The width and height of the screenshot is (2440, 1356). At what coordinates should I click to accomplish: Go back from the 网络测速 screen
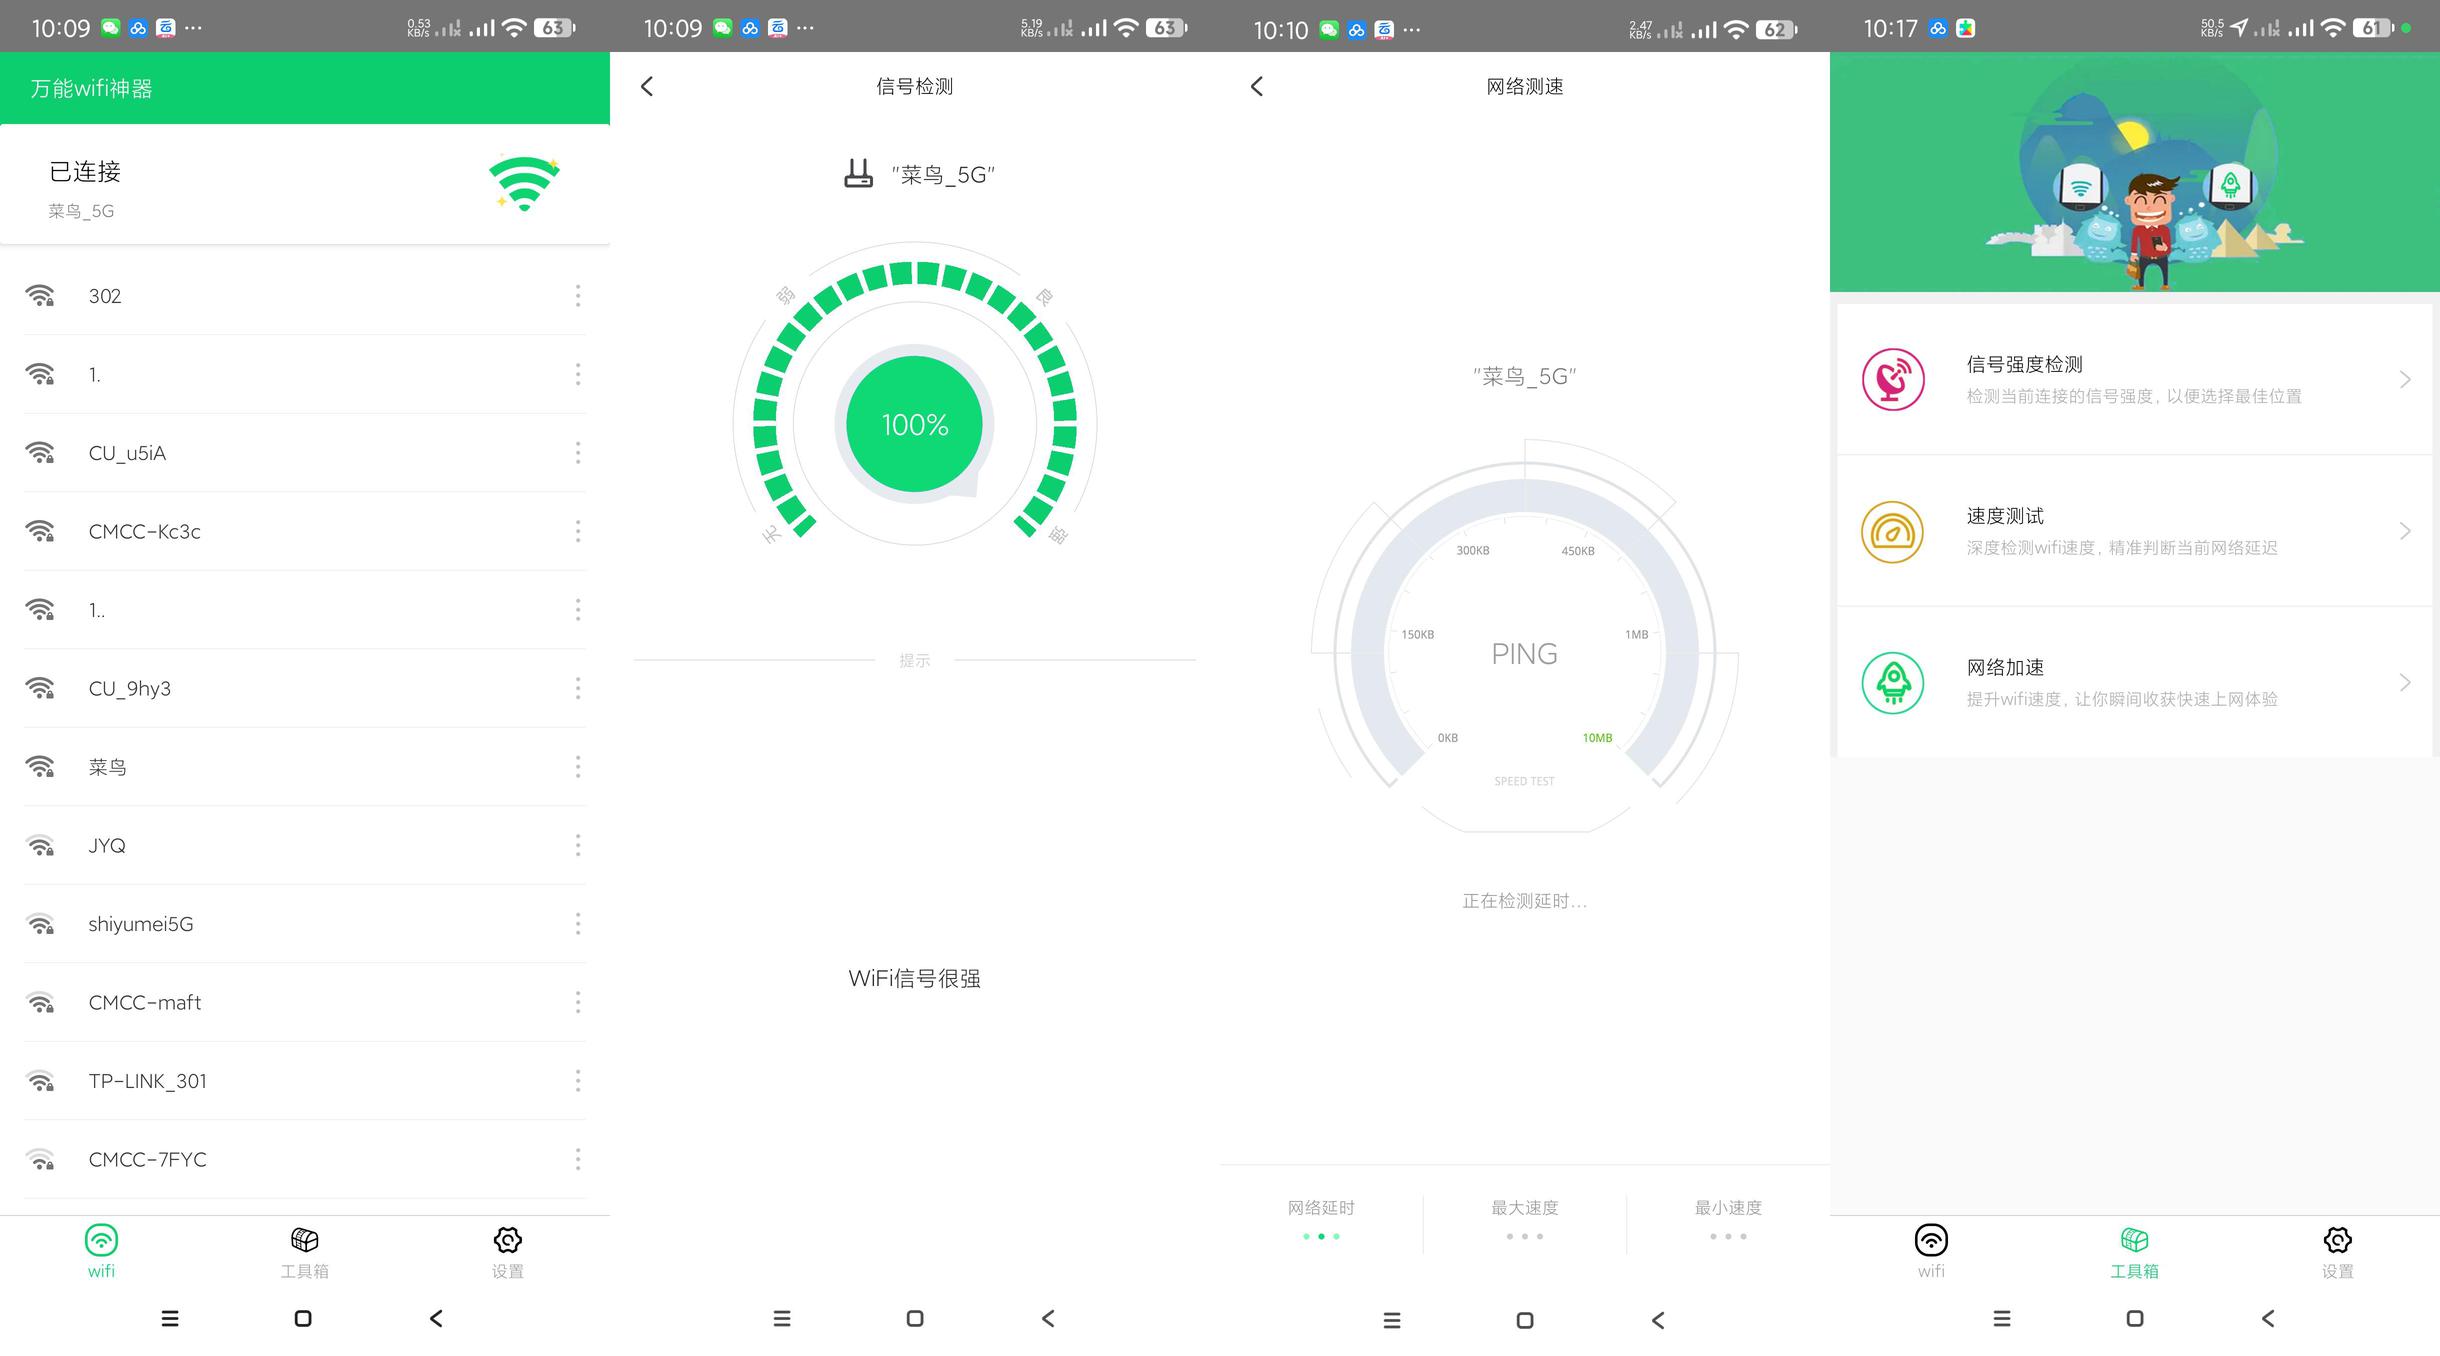(x=1257, y=87)
